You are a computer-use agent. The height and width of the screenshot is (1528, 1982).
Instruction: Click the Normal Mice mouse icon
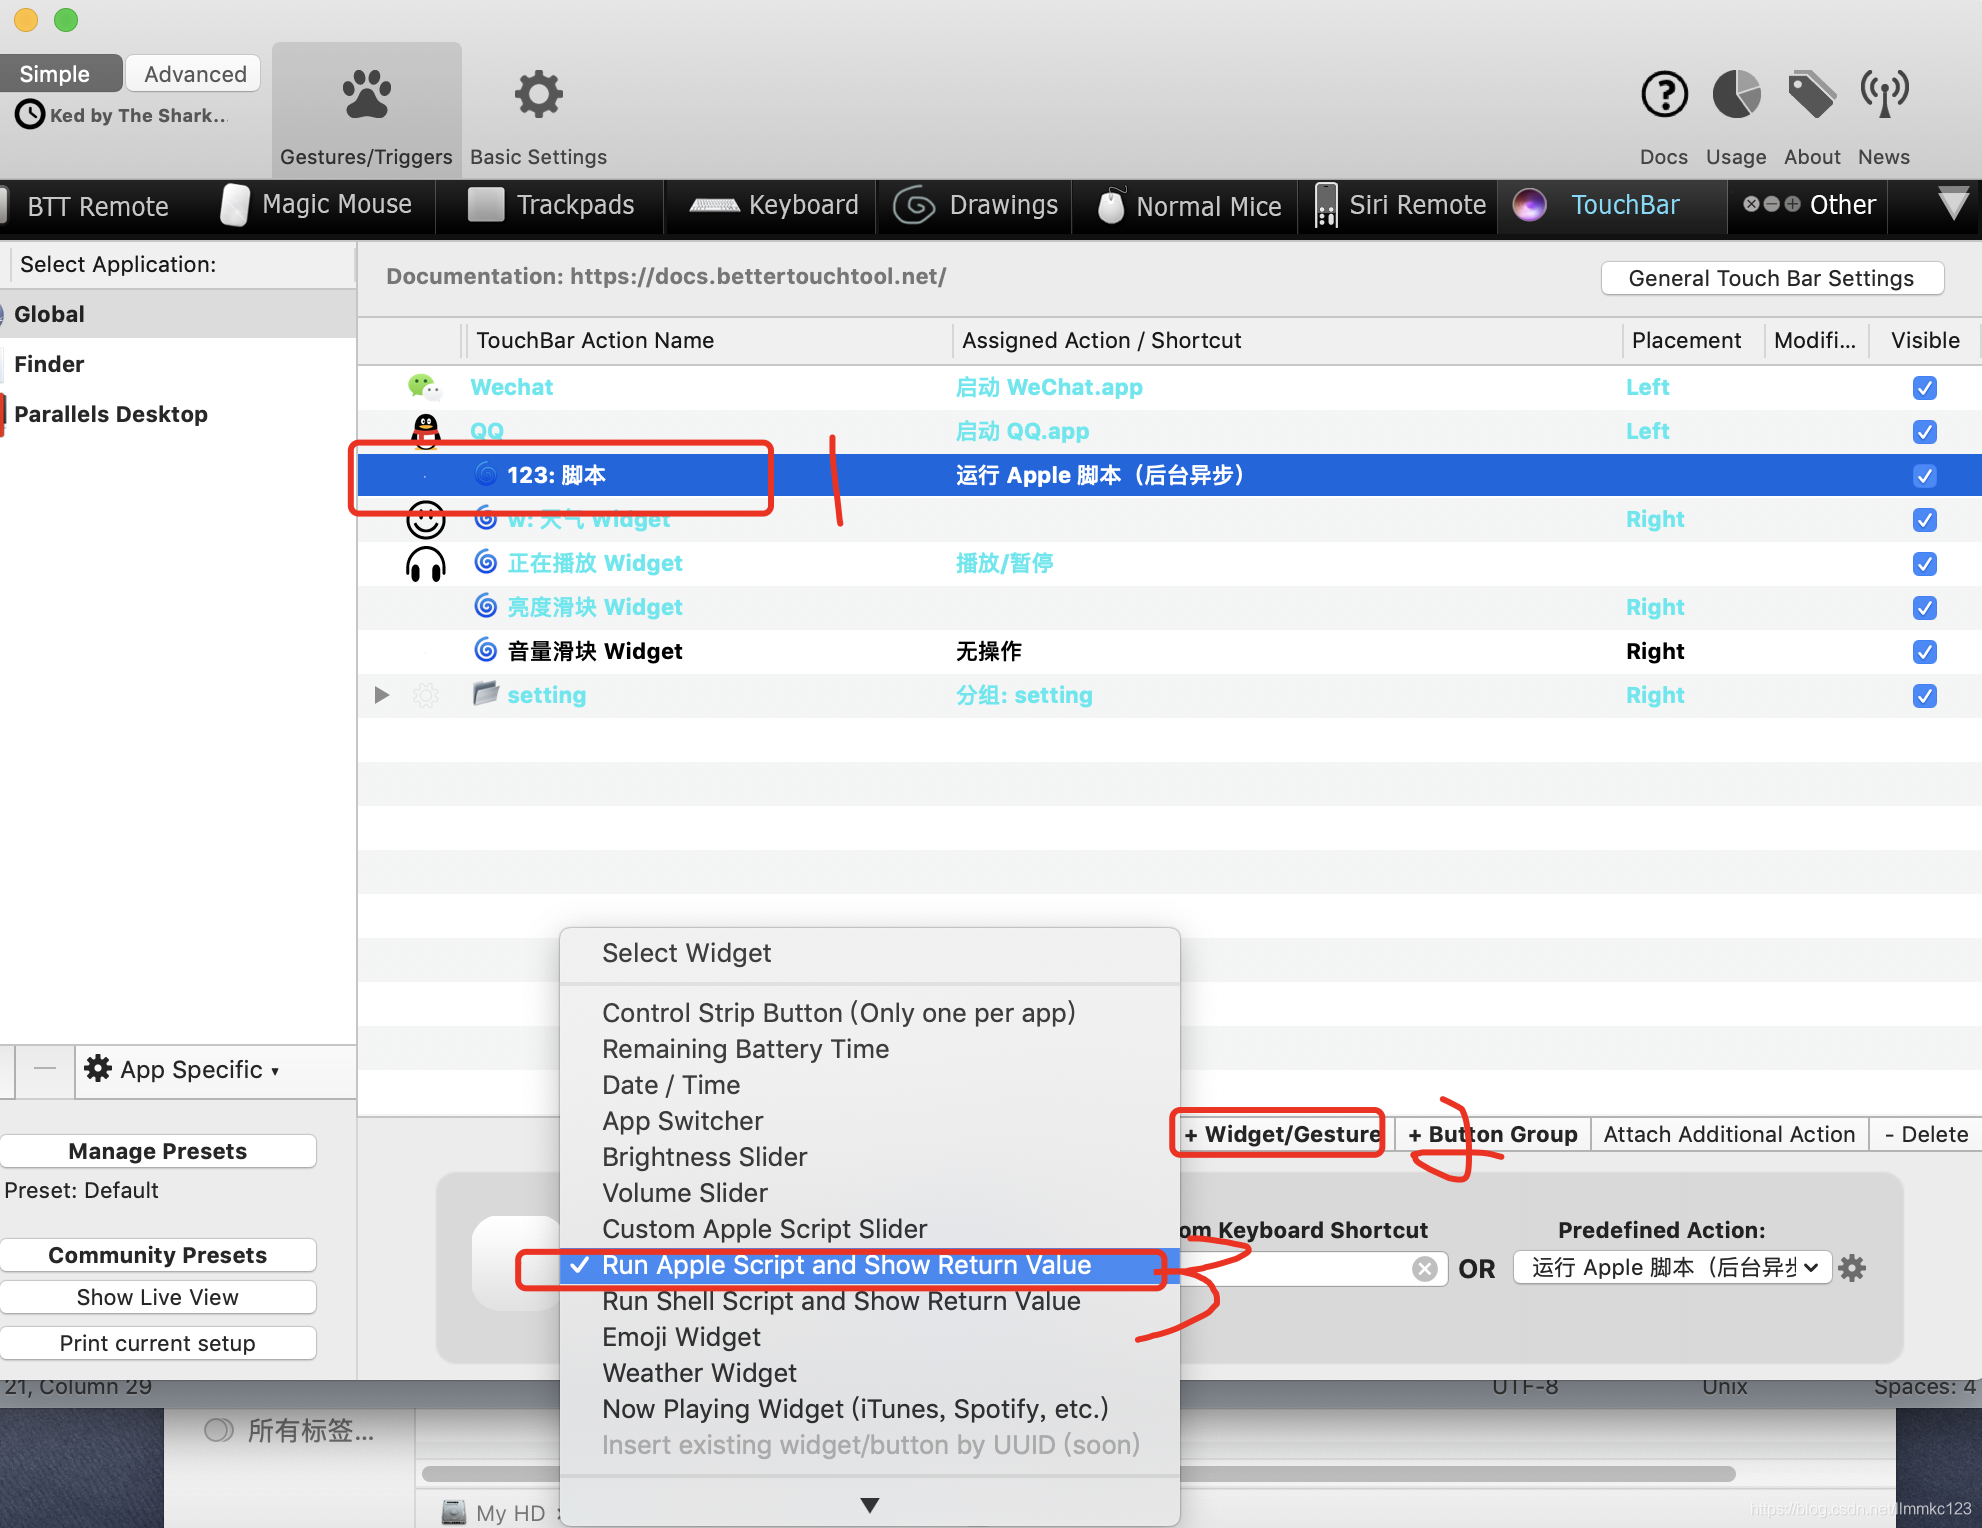point(1111,206)
